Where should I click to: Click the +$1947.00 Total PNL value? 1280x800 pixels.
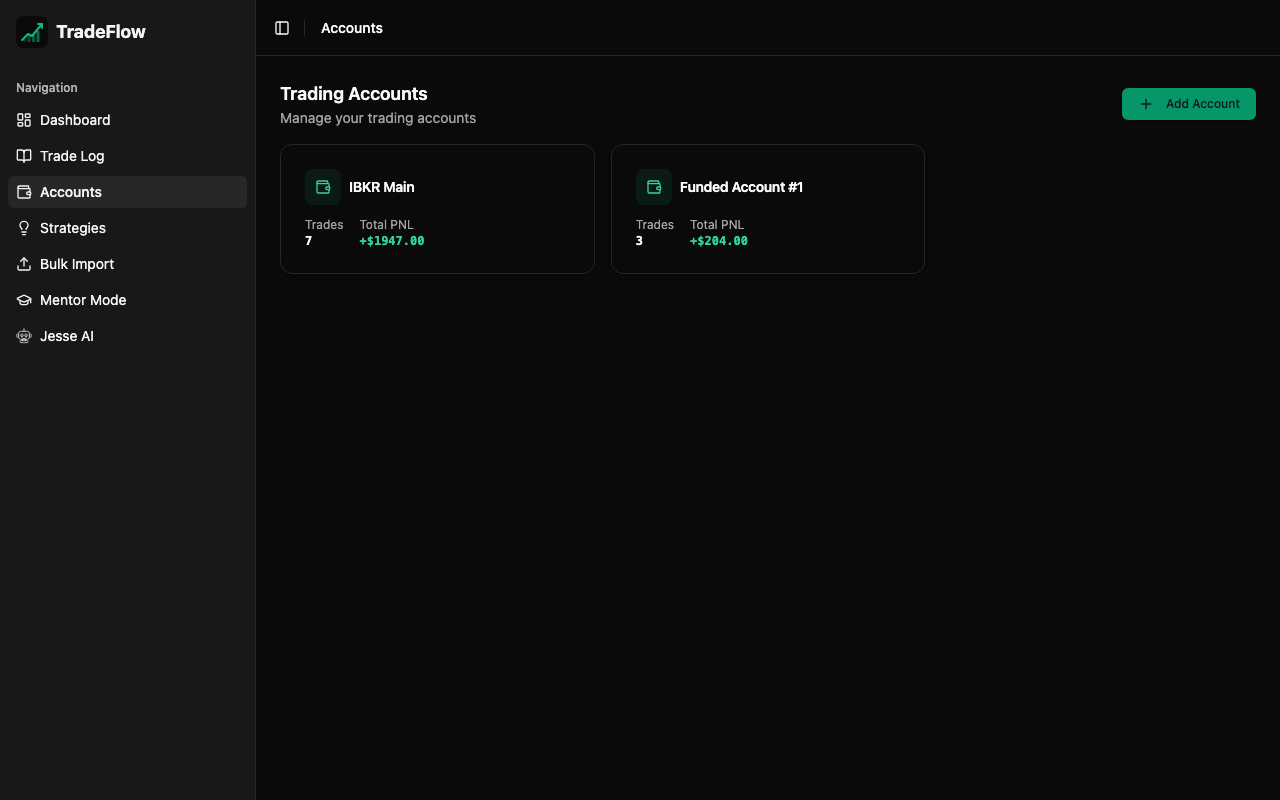point(392,241)
